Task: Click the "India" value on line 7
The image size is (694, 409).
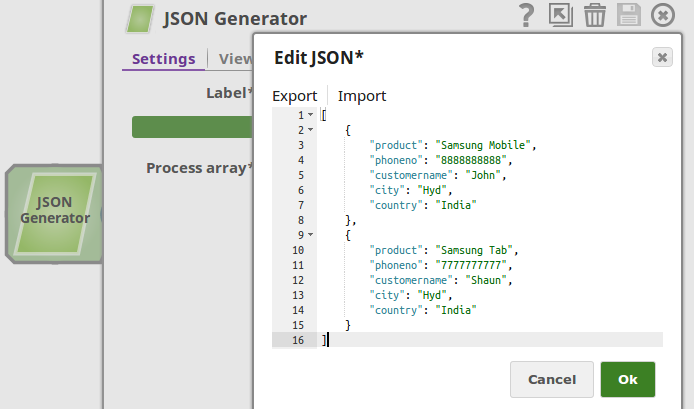Action: 456,205
